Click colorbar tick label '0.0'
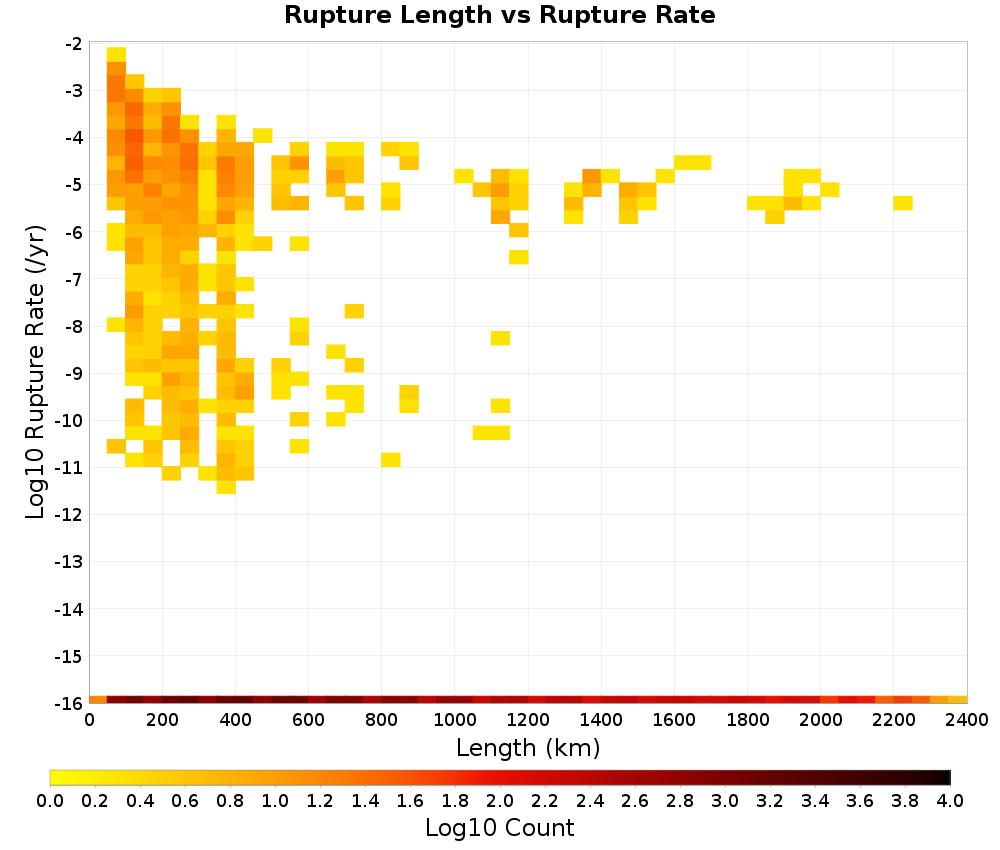This screenshot has height=850, width=1000. 50,801
